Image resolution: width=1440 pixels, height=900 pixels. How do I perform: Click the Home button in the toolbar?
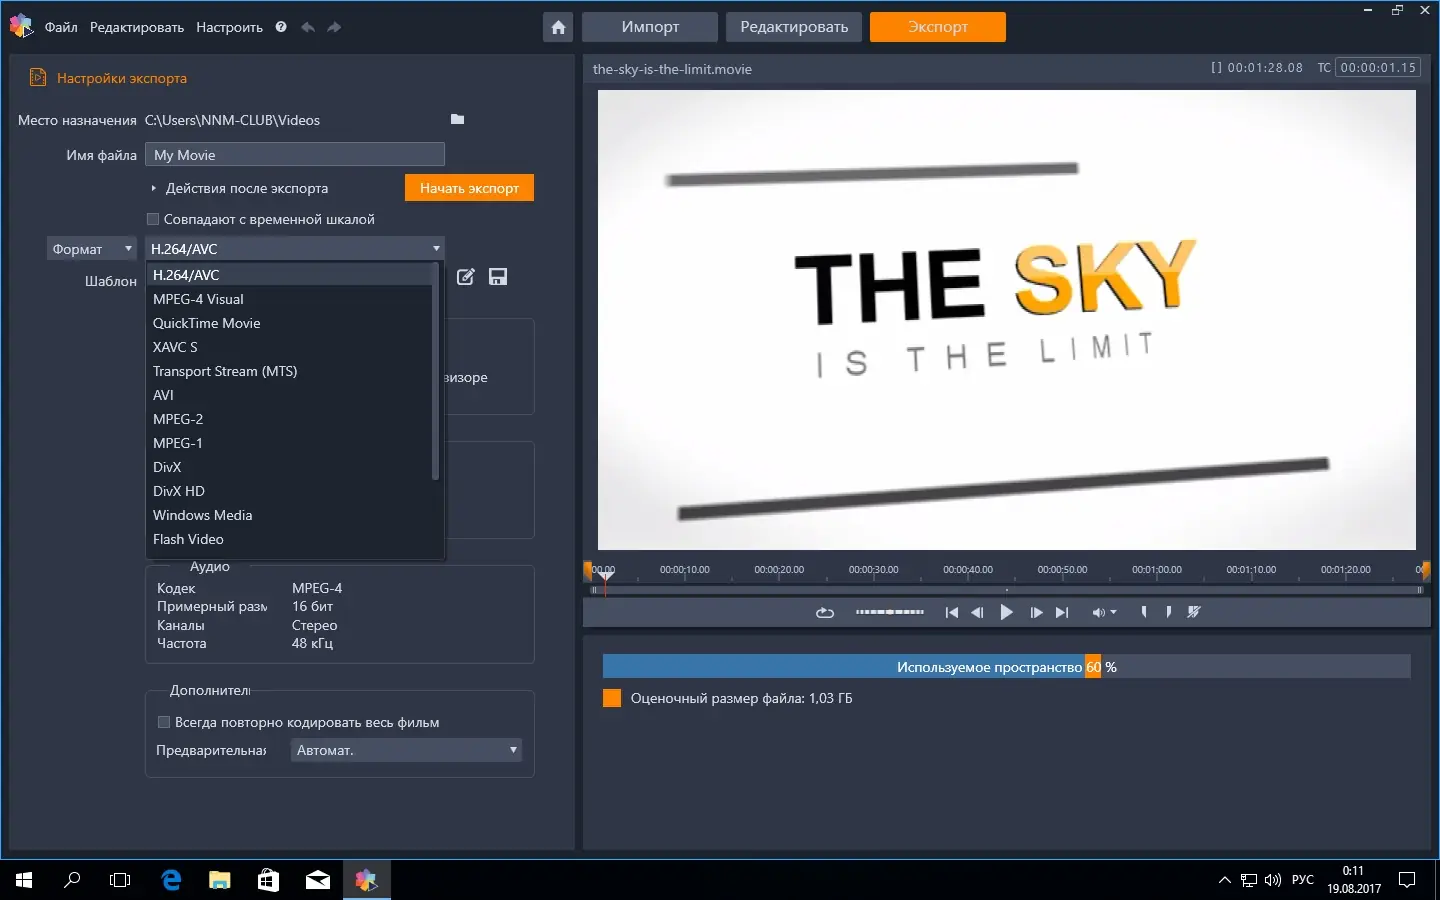(558, 27)
